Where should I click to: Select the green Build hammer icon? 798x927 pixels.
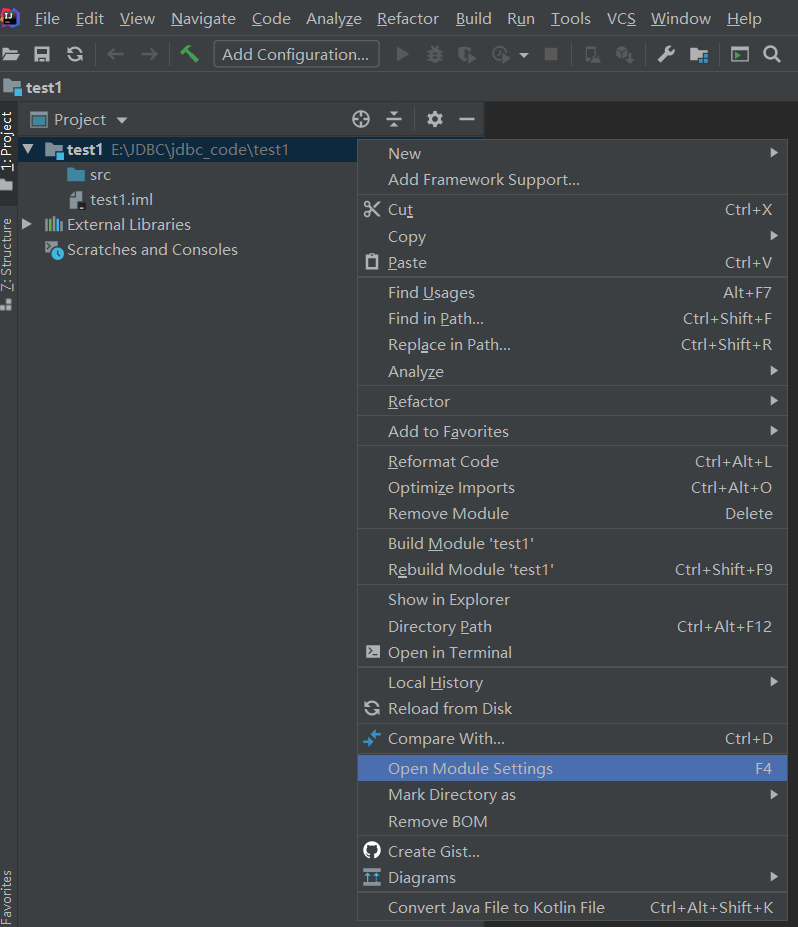[190, 54]
